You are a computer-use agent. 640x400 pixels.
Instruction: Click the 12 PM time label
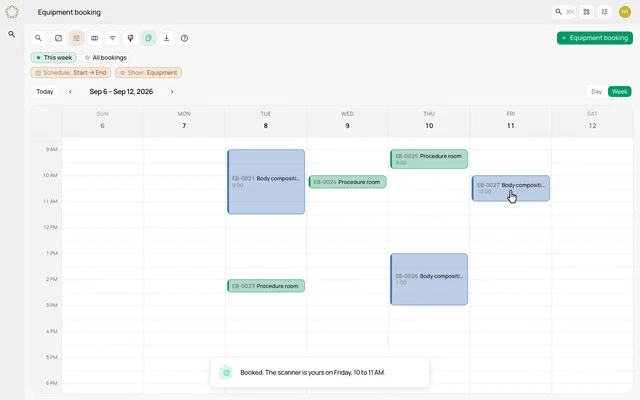click(x=50, y=227)
